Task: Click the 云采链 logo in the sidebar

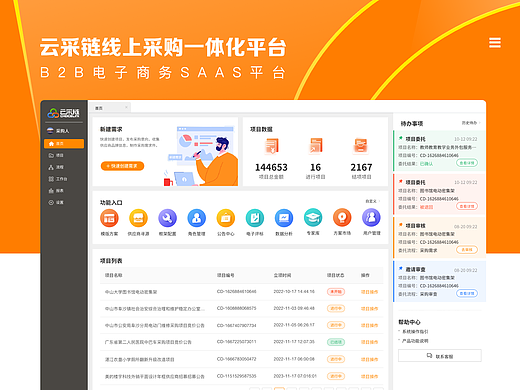Action: [x=63, y=113]
